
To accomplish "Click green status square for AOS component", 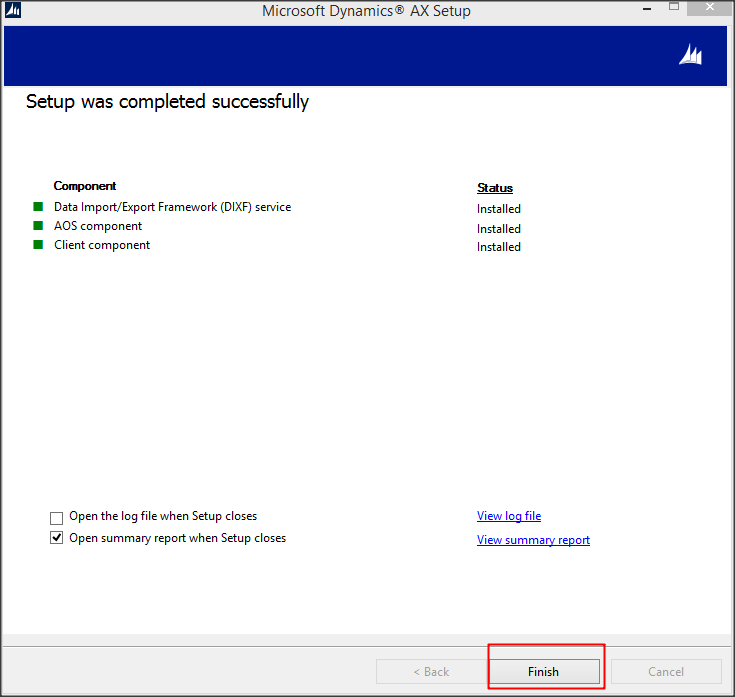I will (x=38, y=225).
